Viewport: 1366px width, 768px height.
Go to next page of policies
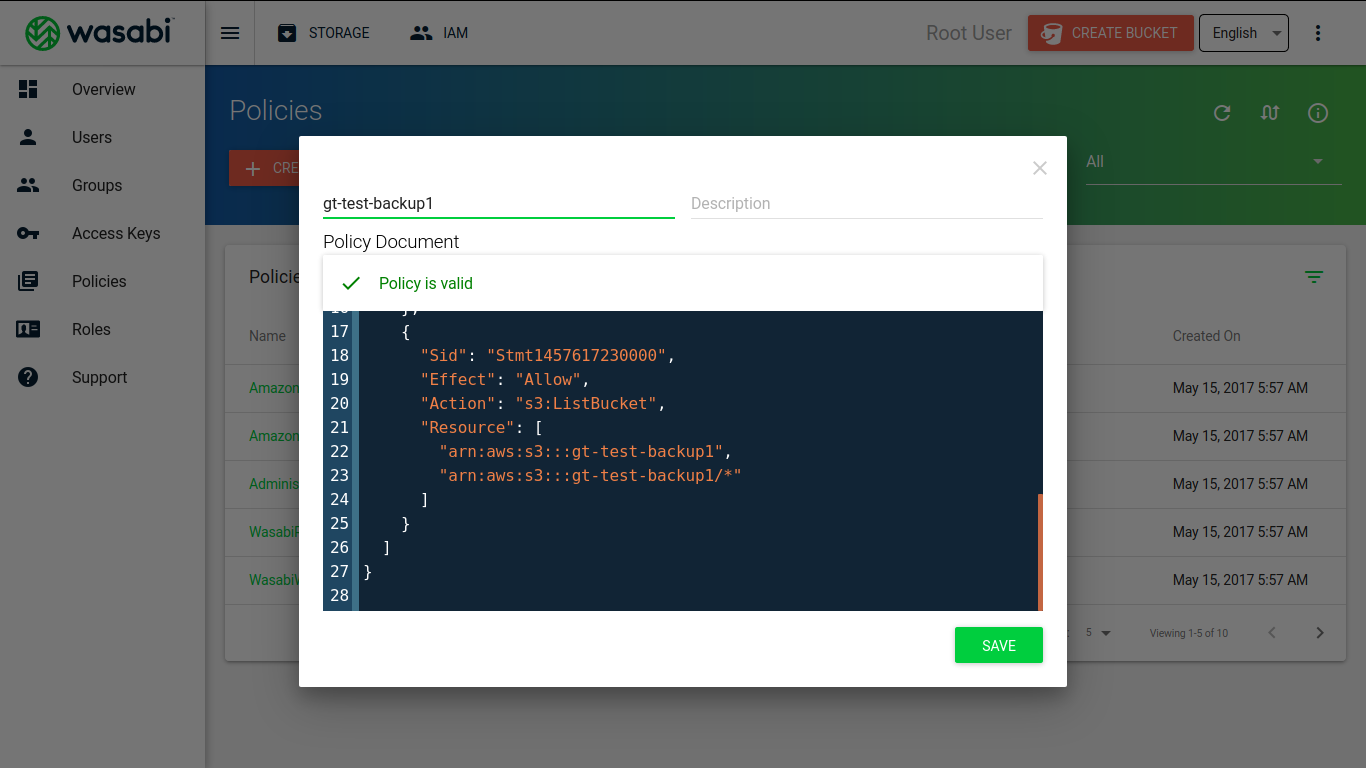pyautogui.click(x=1320, y=633)
